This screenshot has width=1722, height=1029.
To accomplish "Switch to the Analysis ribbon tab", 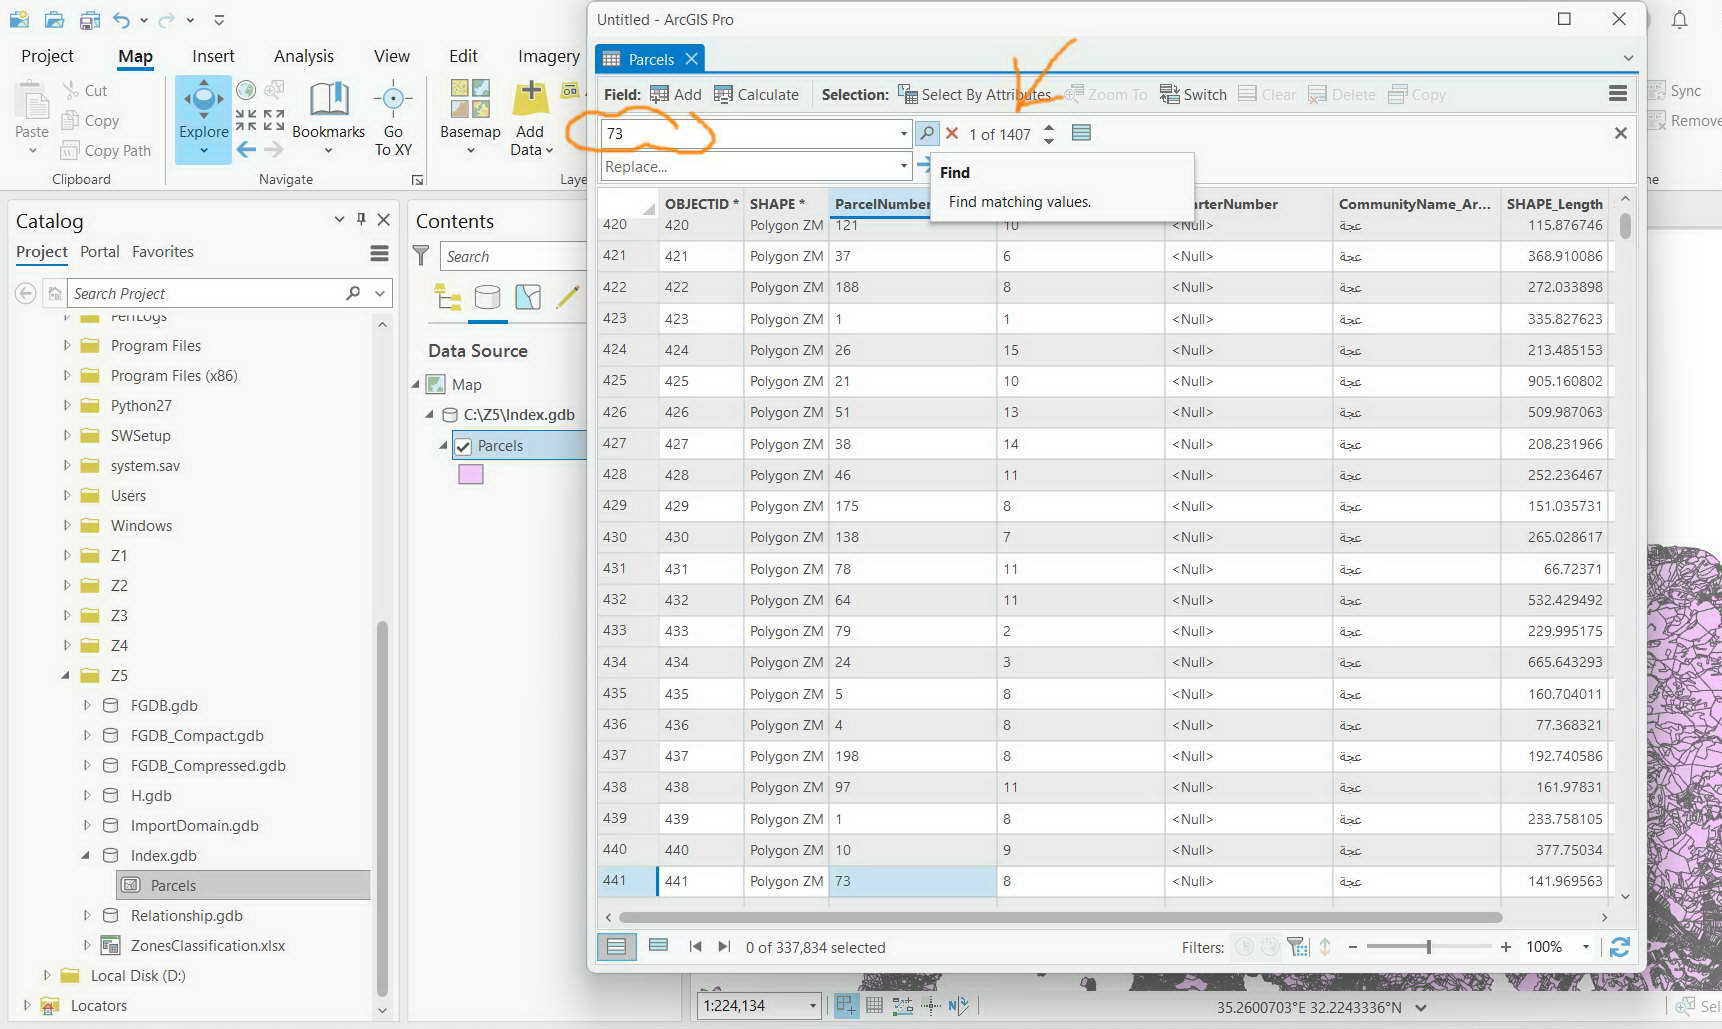I will point(303,56).
